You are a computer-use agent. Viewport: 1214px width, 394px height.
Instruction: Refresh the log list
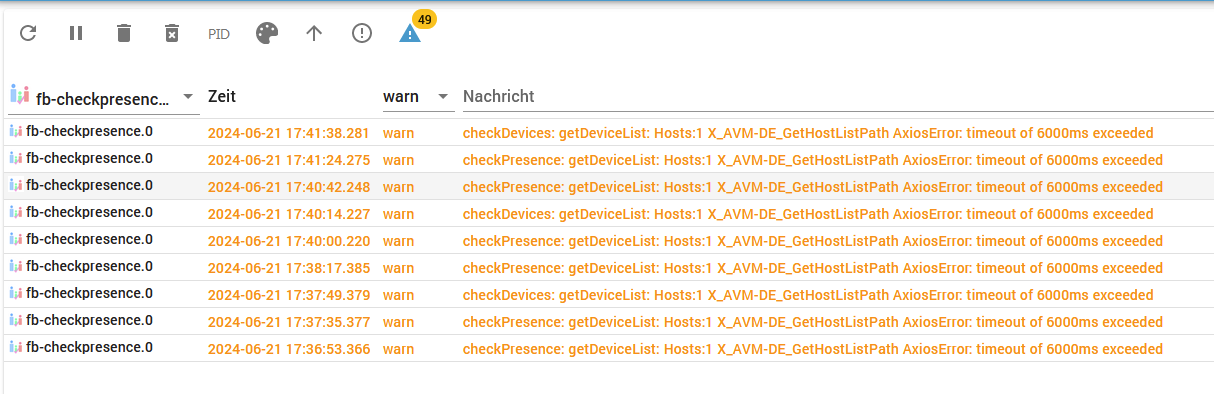28,33
